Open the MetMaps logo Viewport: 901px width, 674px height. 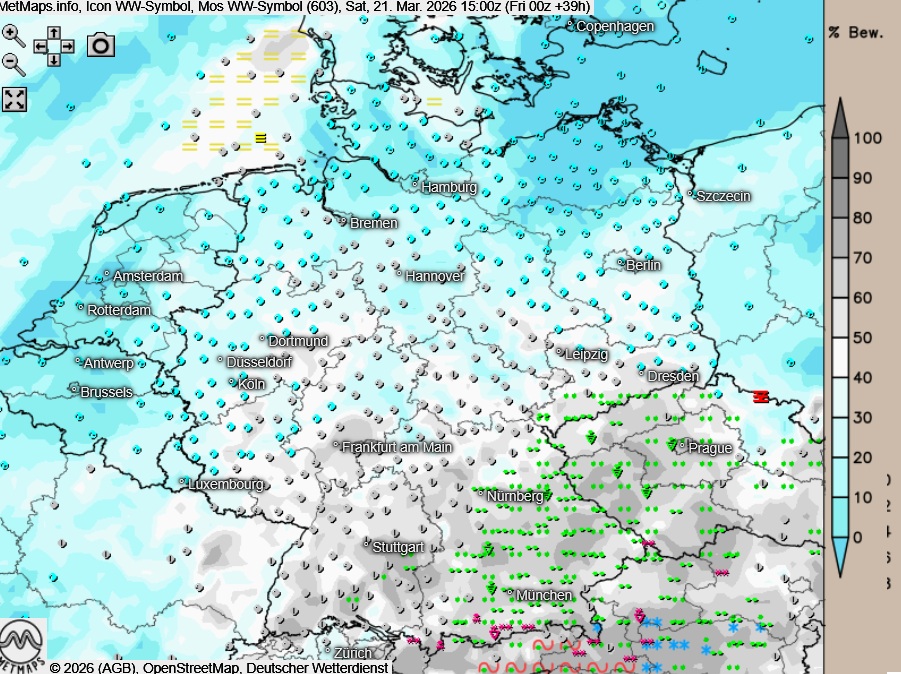[22, 645]
